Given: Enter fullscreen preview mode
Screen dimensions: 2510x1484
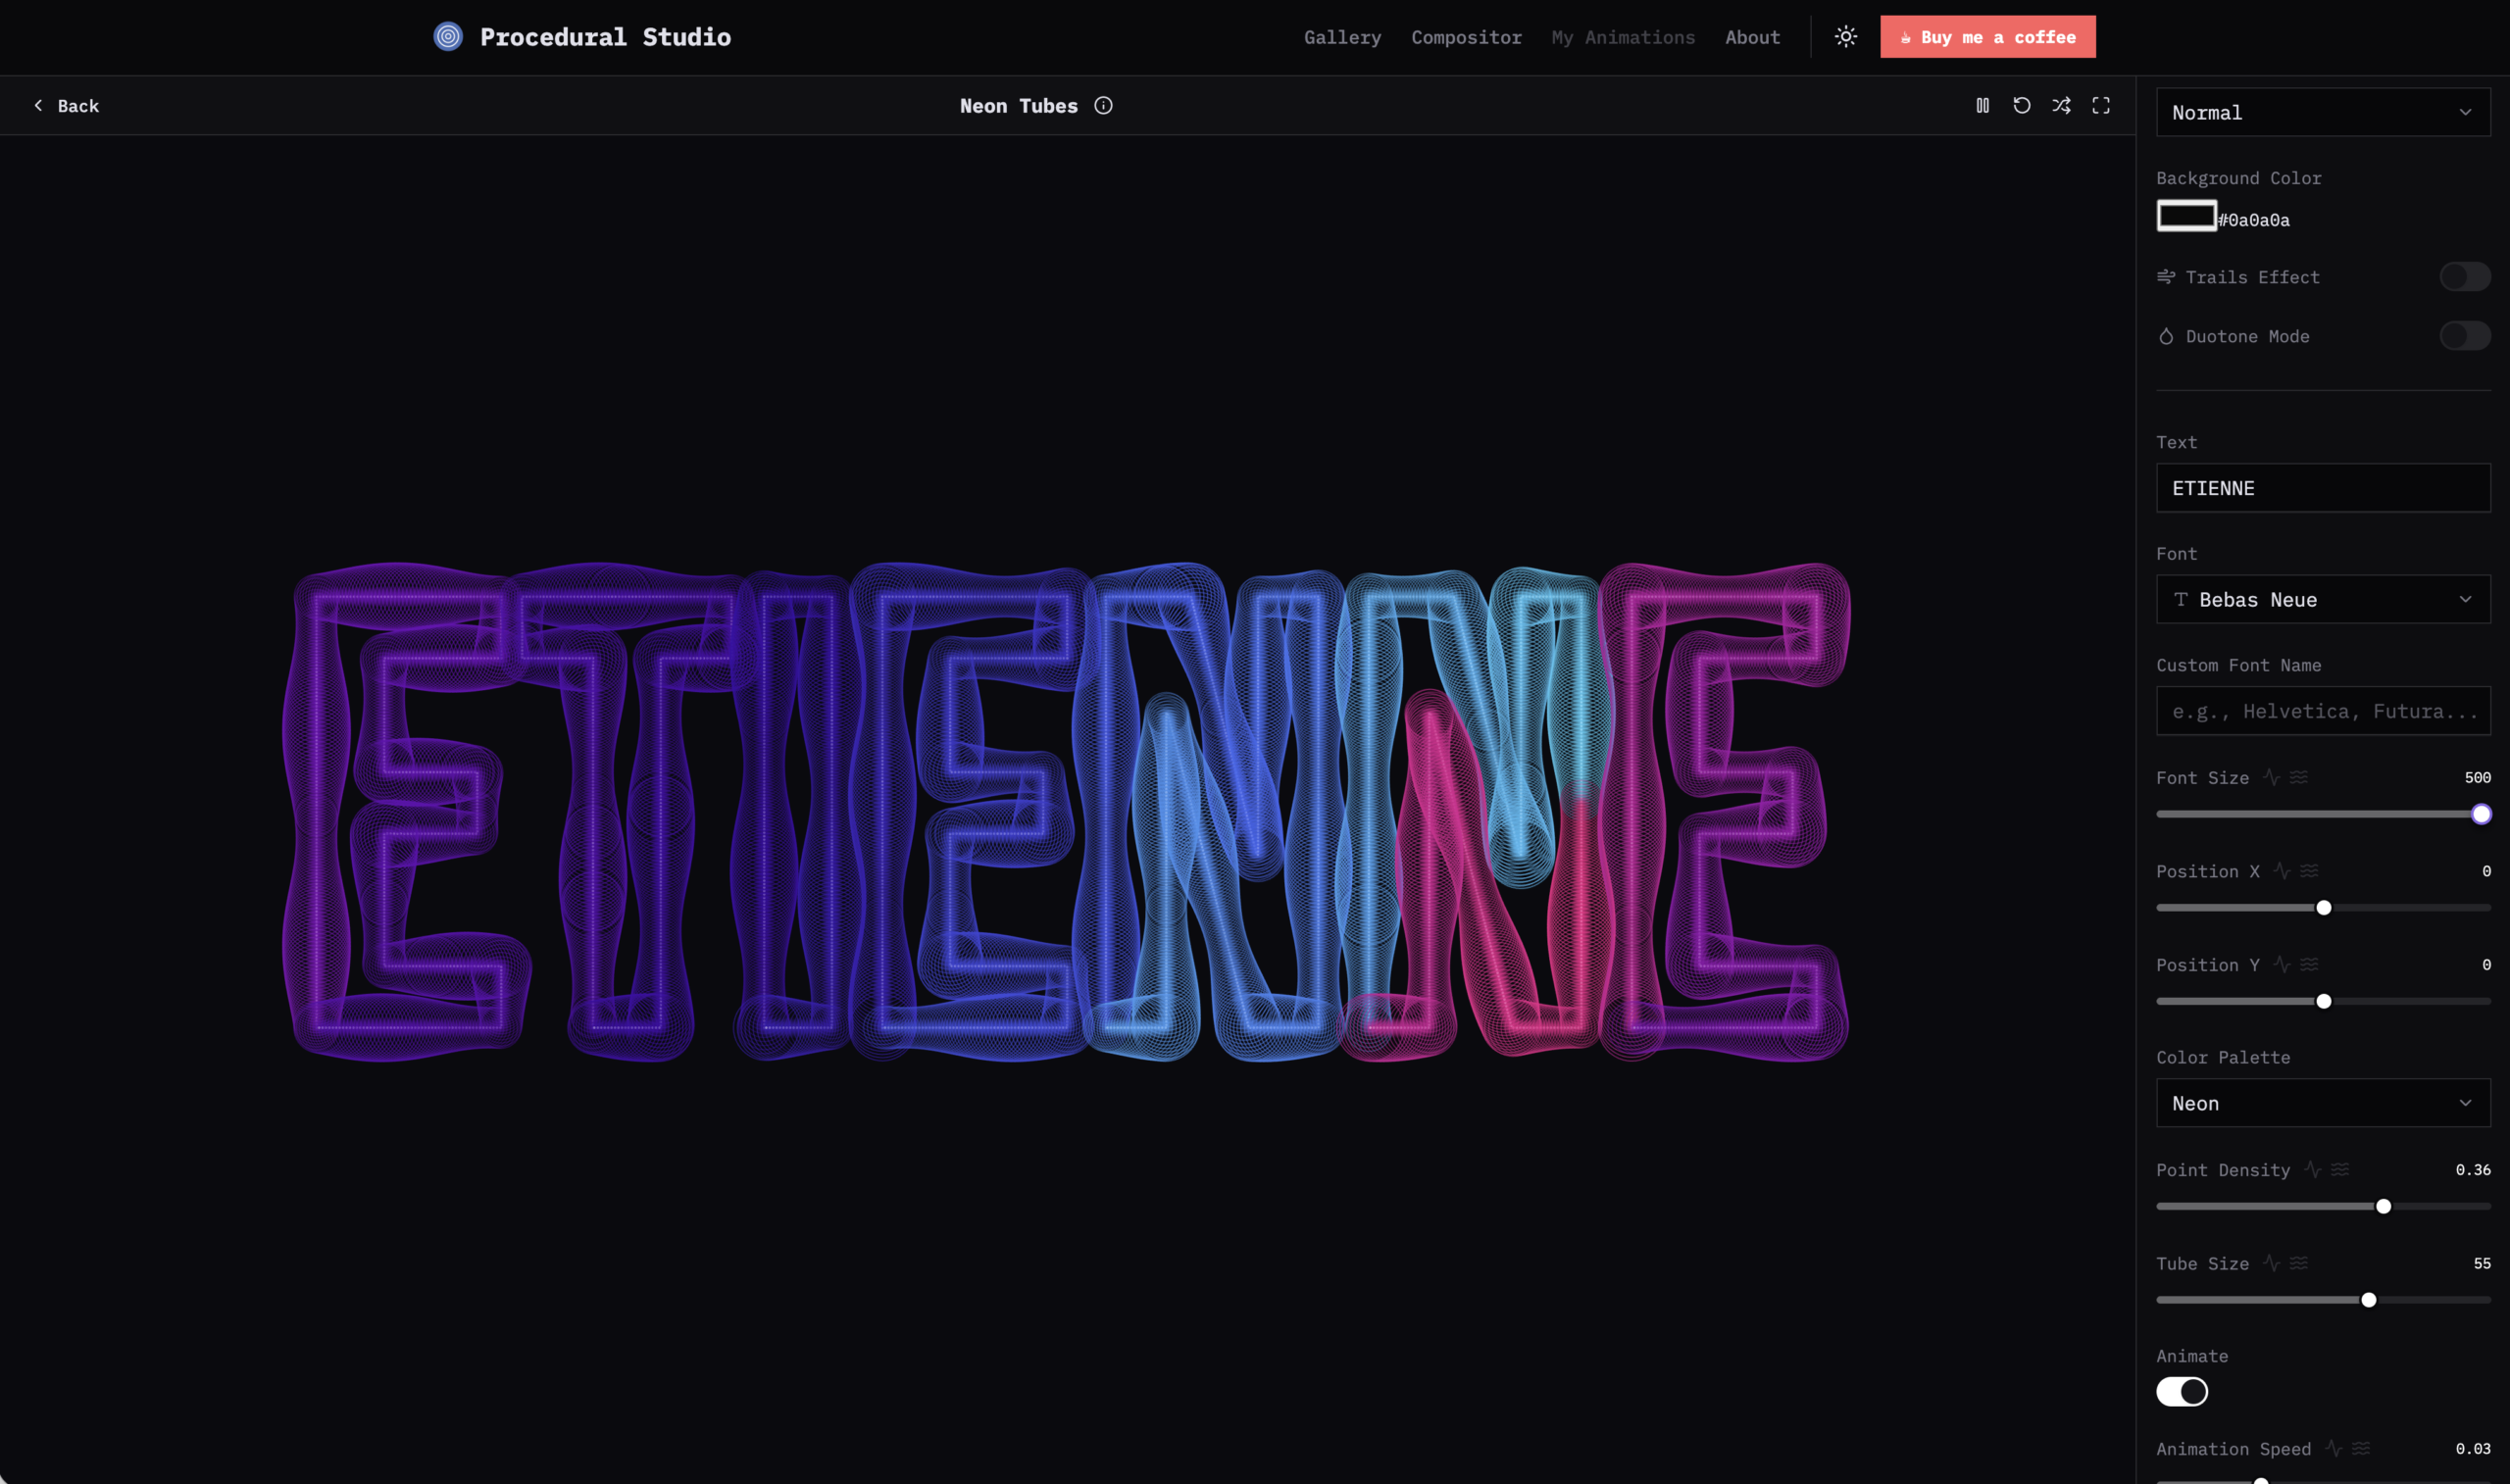Looking at the screenshot, I should (2100, 105).
